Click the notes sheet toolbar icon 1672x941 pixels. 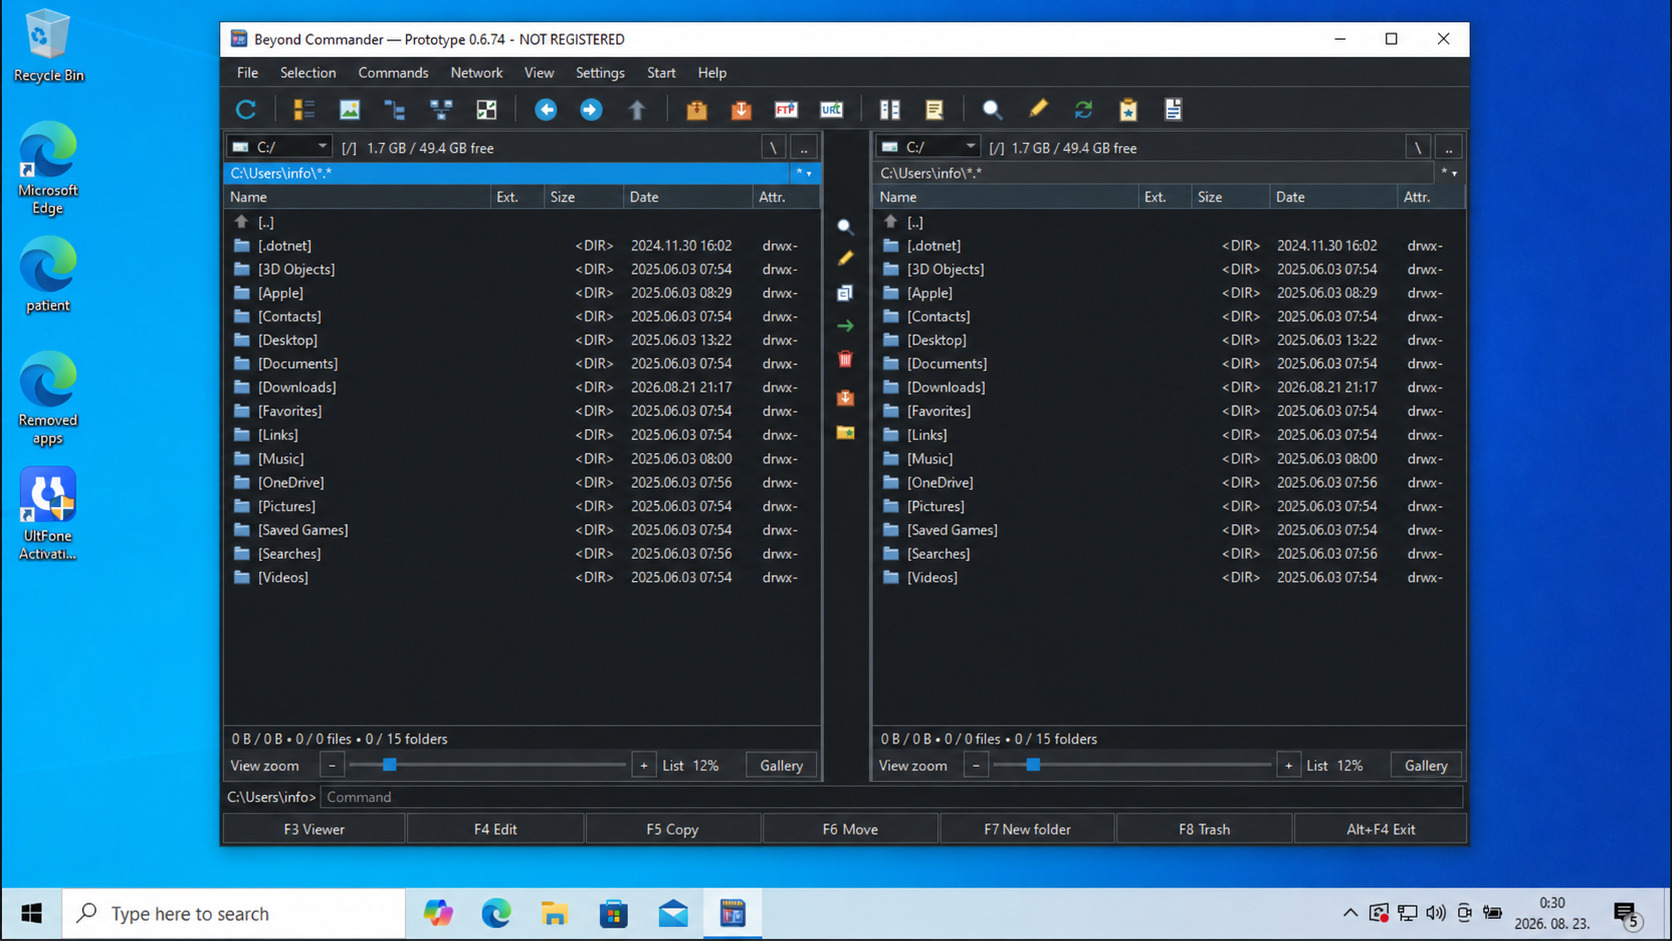click(934, 109)
